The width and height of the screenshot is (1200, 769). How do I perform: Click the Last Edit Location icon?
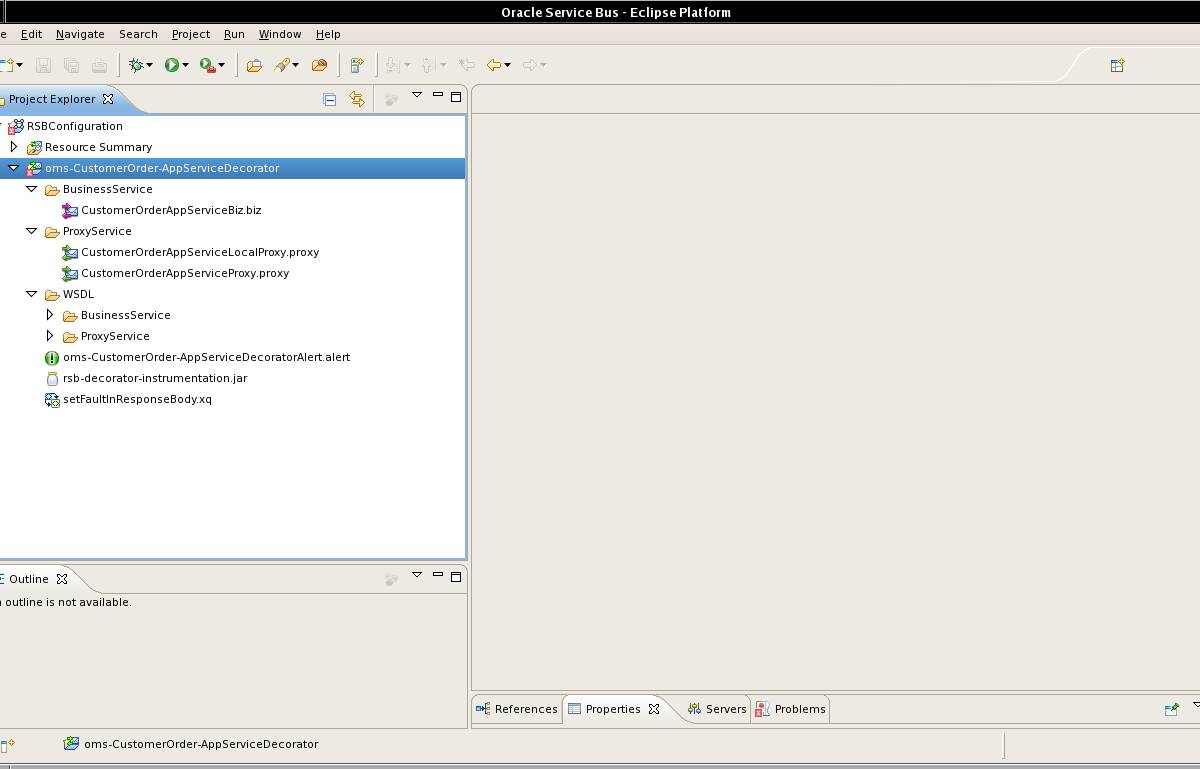(x=466, y=65)
